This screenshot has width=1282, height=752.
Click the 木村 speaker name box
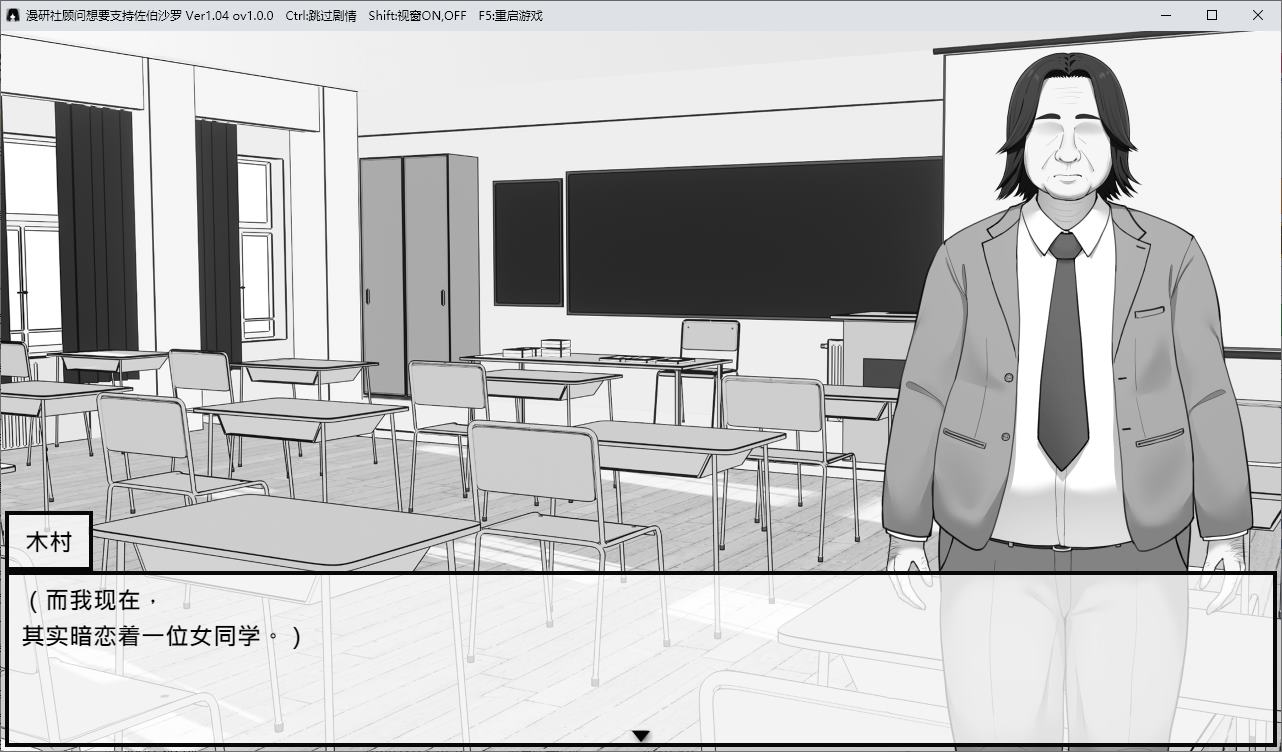(x=49, y=542)
